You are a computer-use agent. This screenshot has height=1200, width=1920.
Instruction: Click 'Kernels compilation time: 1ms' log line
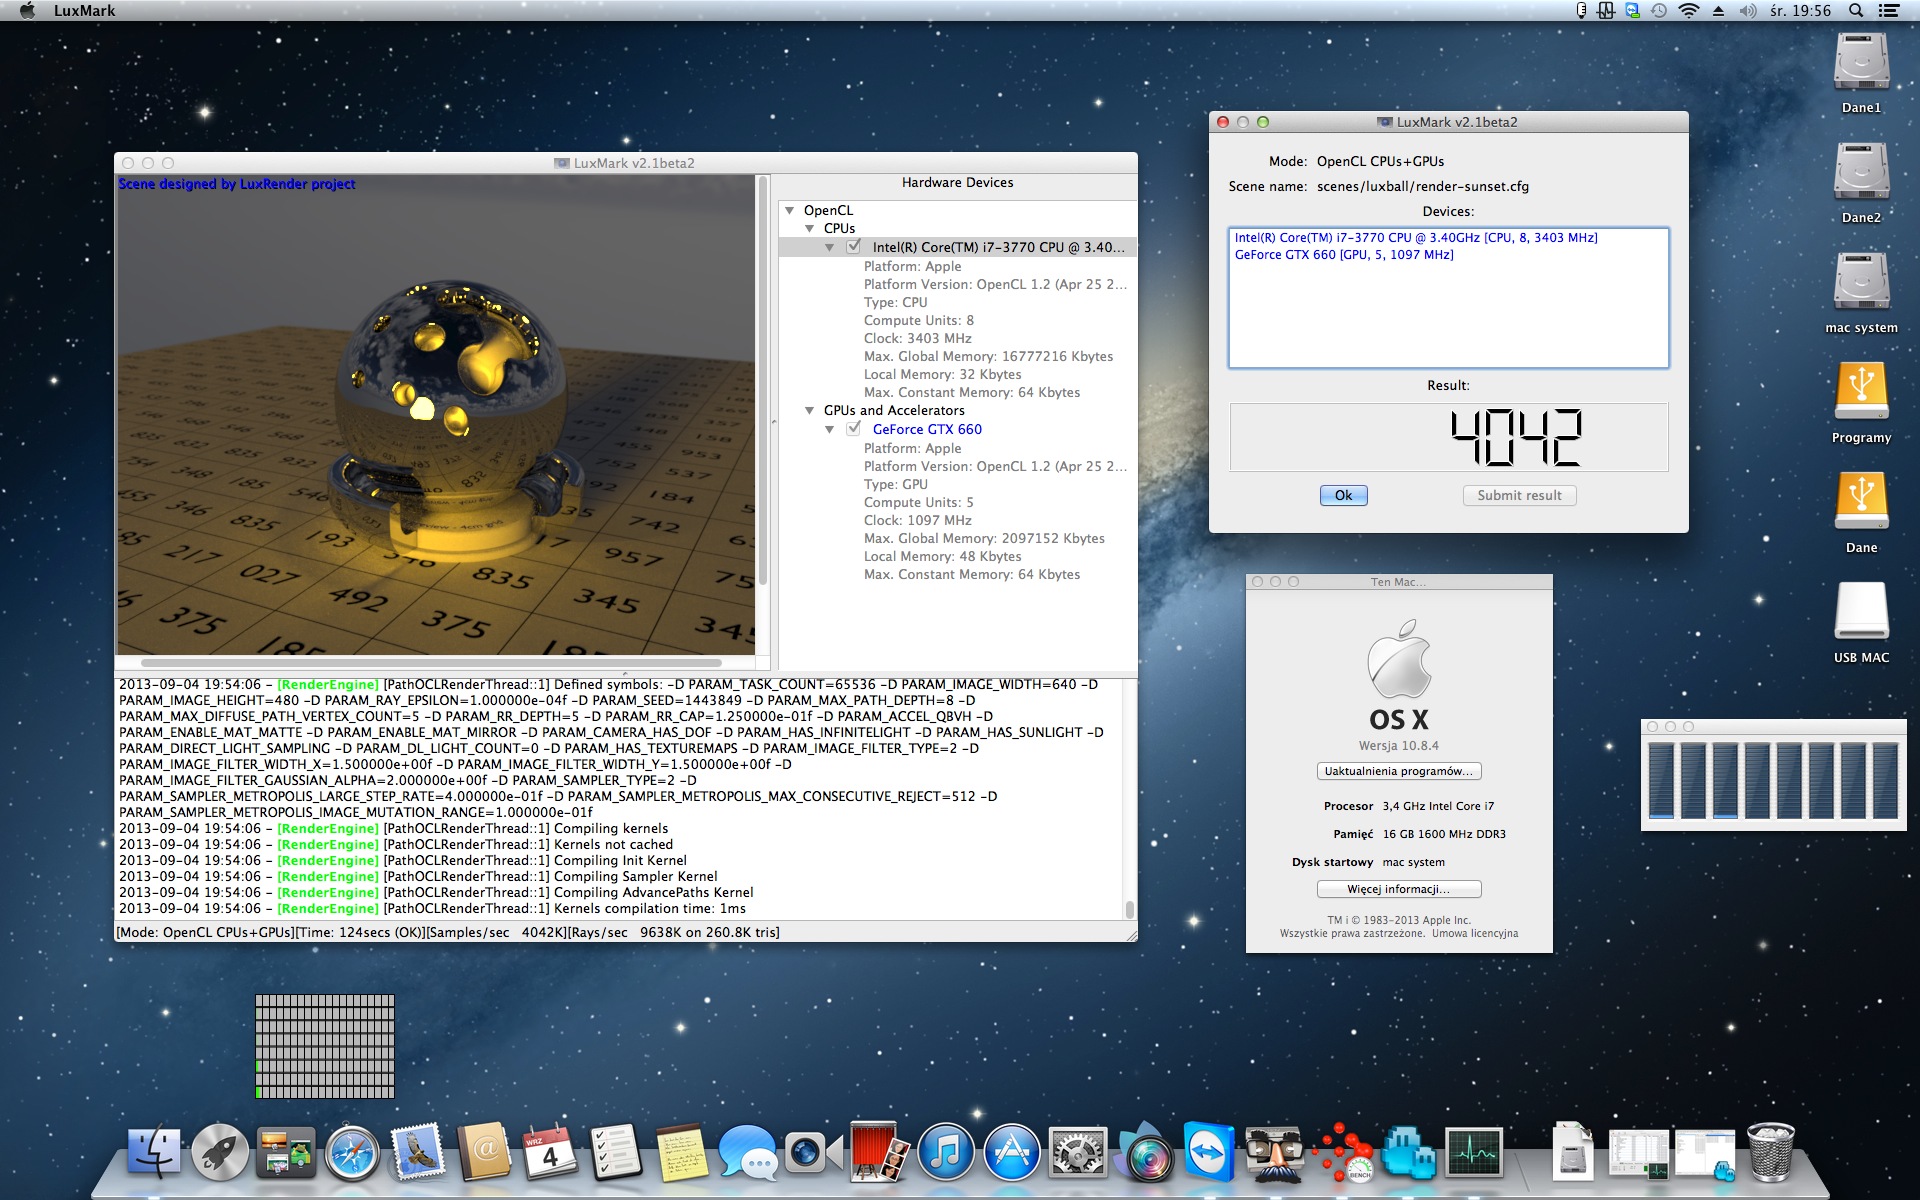click(x=650, y=908)
